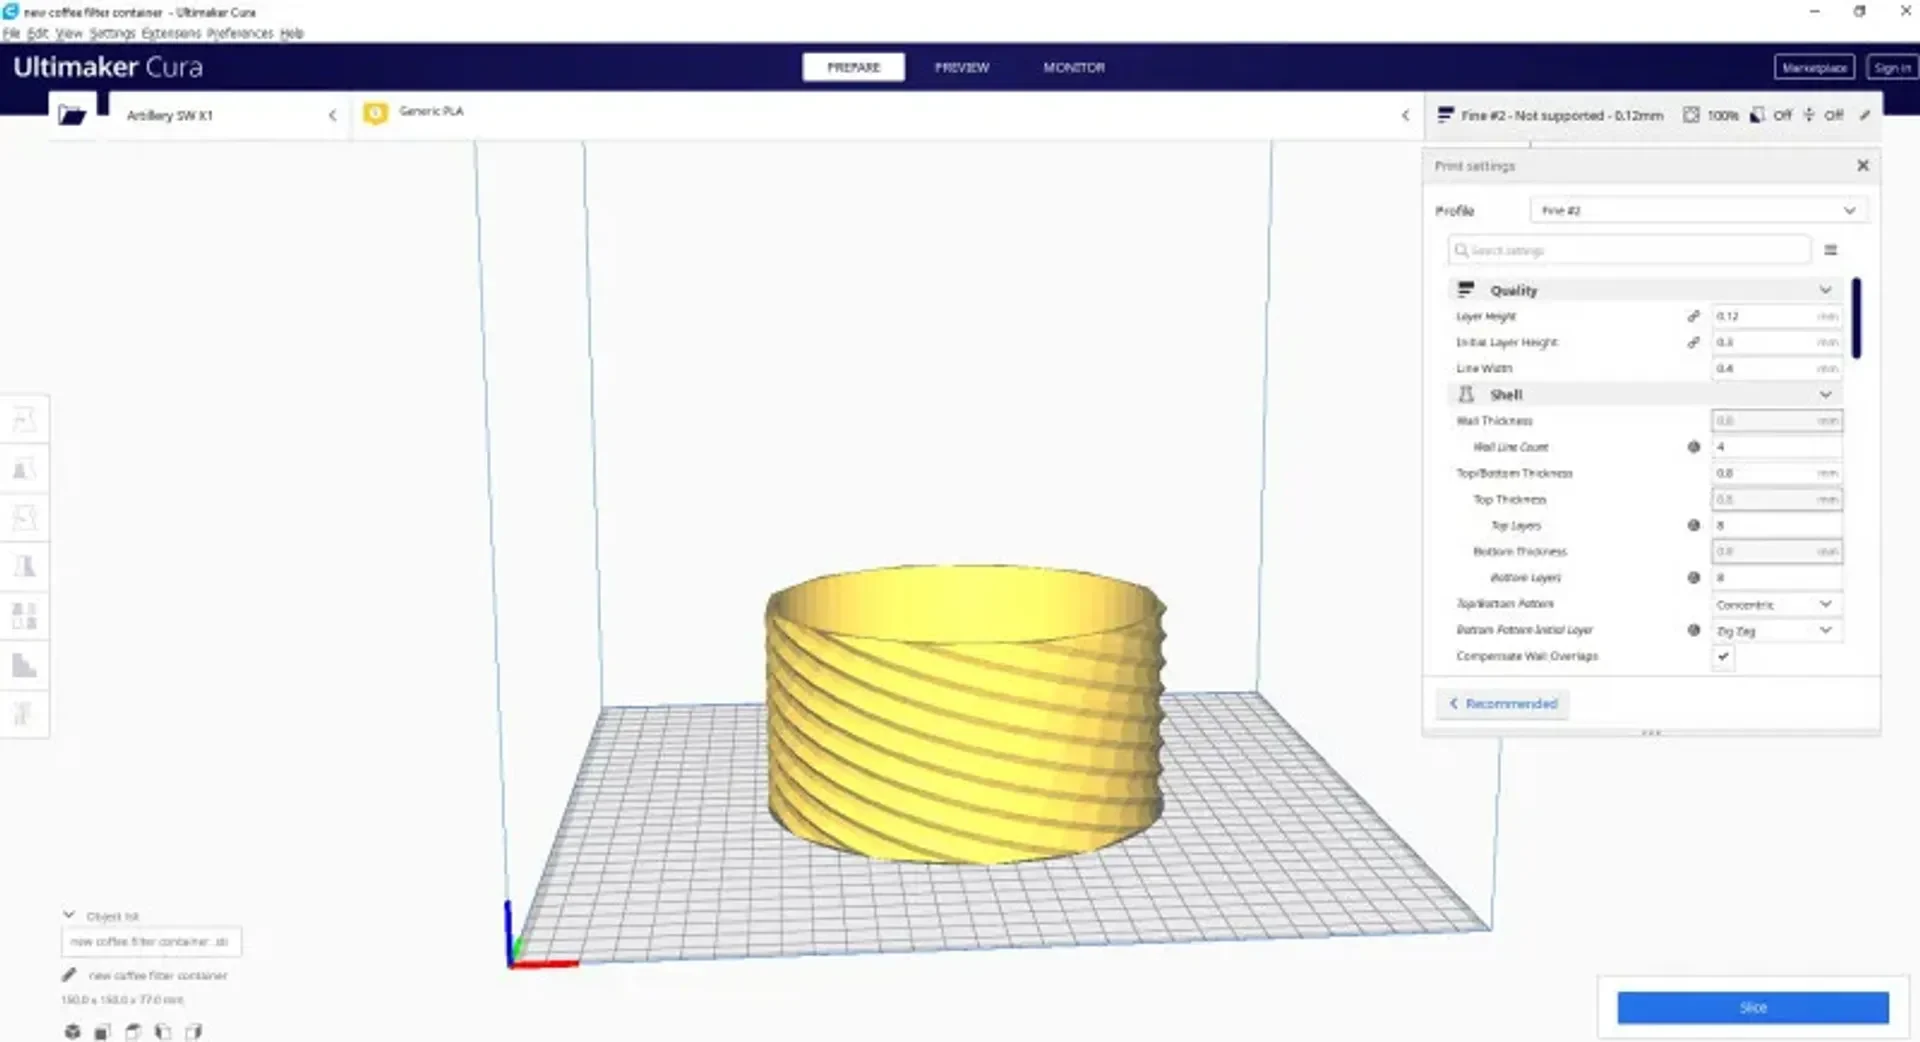Viewport: 1920px width, 1042px height.
Task: Select the Mirror tool in left toolbar
Action: pyautogui.click(x=25, y=566)
